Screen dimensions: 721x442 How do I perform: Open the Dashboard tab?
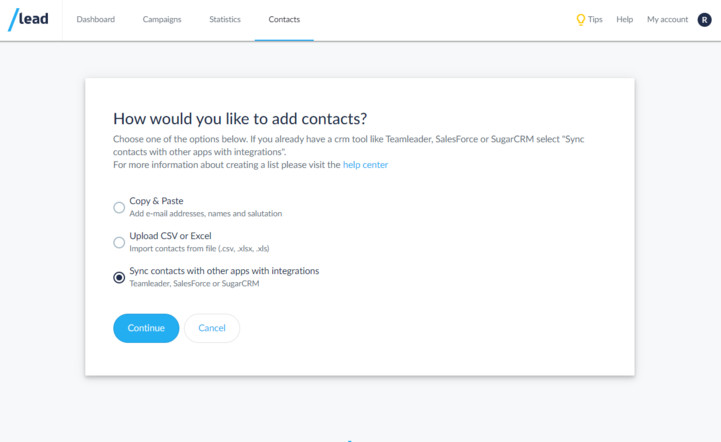pos(96,19)
